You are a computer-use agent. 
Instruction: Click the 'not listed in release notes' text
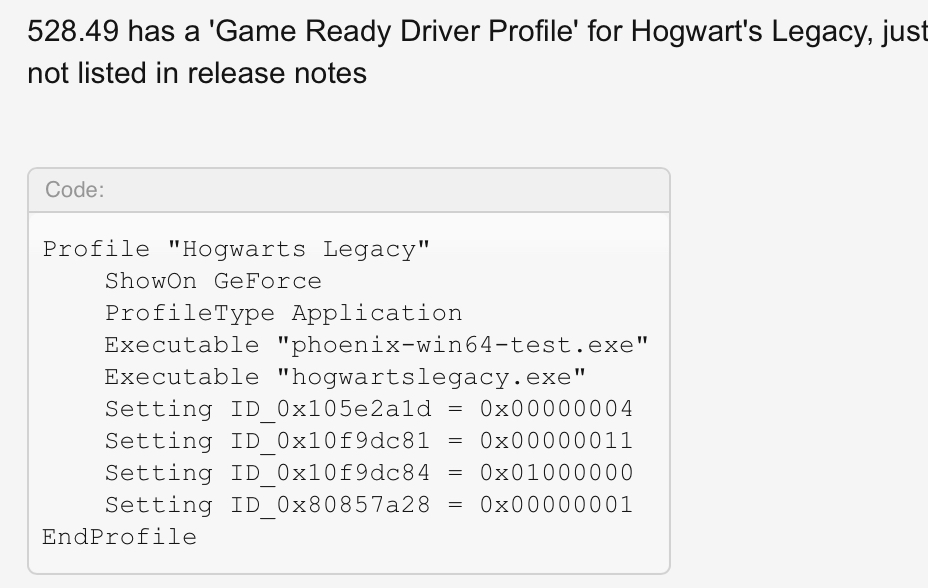(197, 73)
